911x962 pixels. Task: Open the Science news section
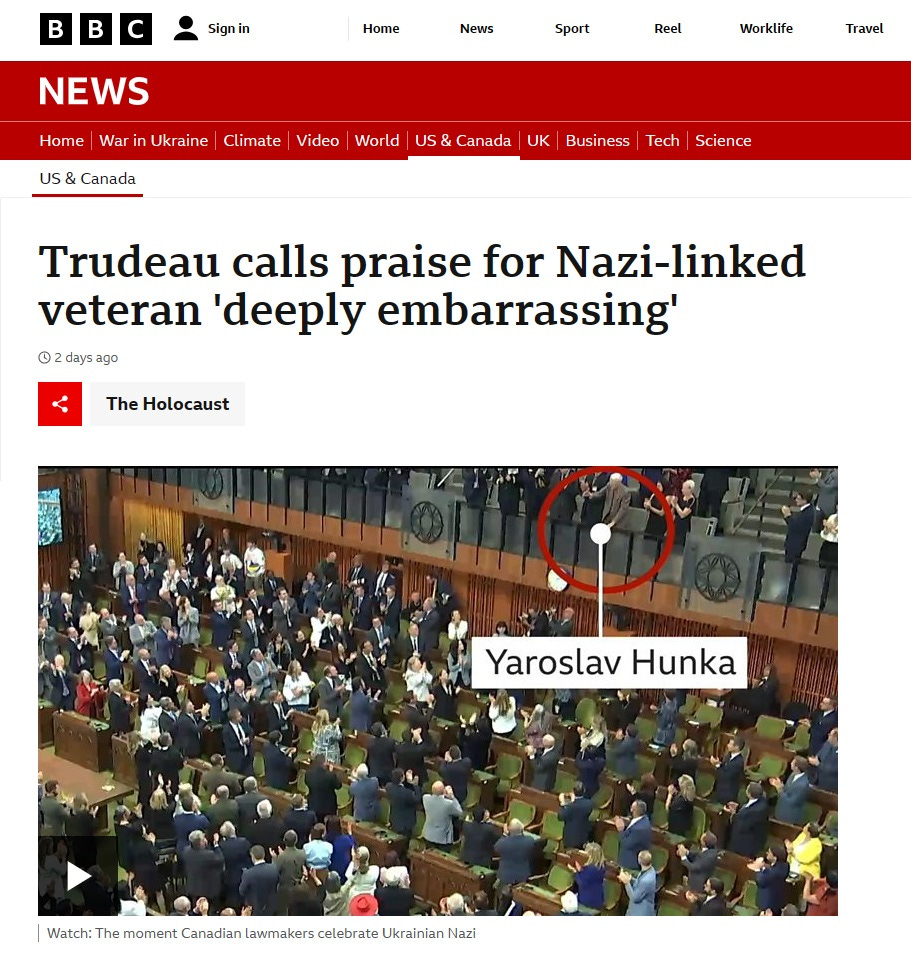723,140
